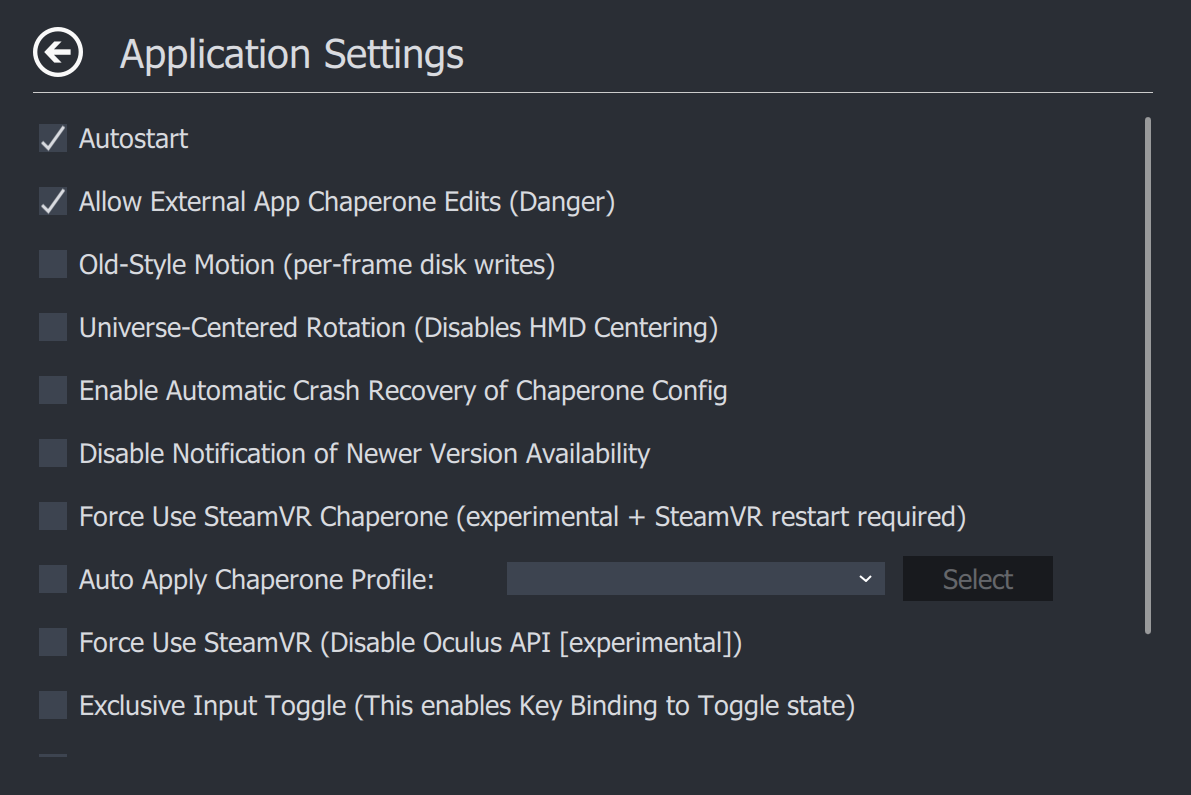
Task: Tick Force Use SteamVR Chaperone checkbox
Action: [x=53, y=517]
